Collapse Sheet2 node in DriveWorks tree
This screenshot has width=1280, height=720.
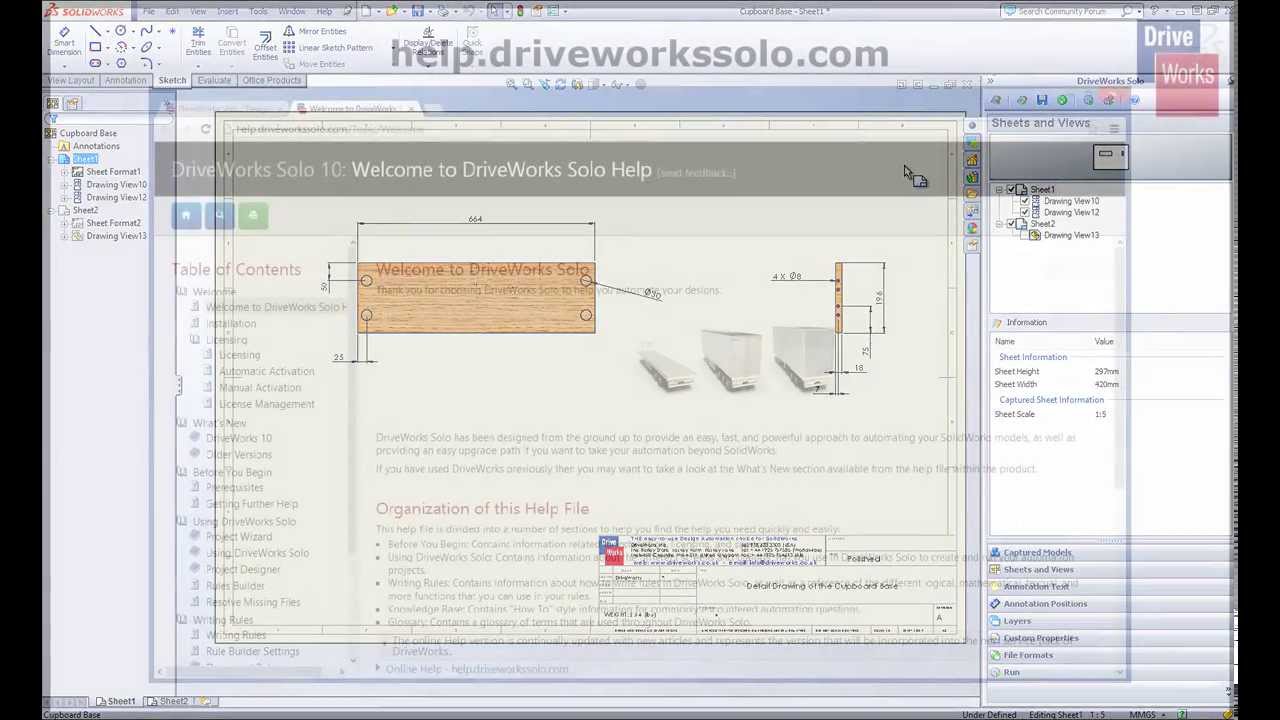coord(999,224)
